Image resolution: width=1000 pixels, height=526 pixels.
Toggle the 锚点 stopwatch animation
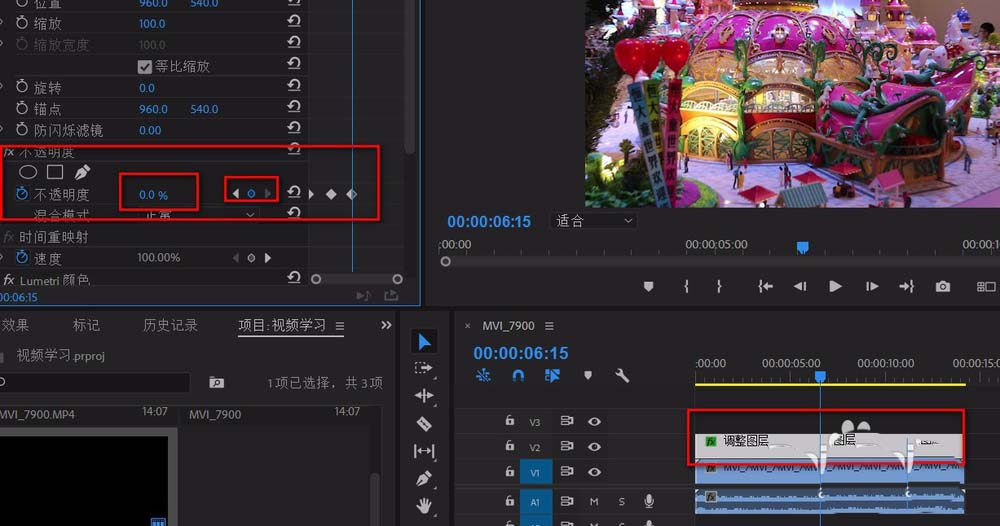click(x=22, y=108)
